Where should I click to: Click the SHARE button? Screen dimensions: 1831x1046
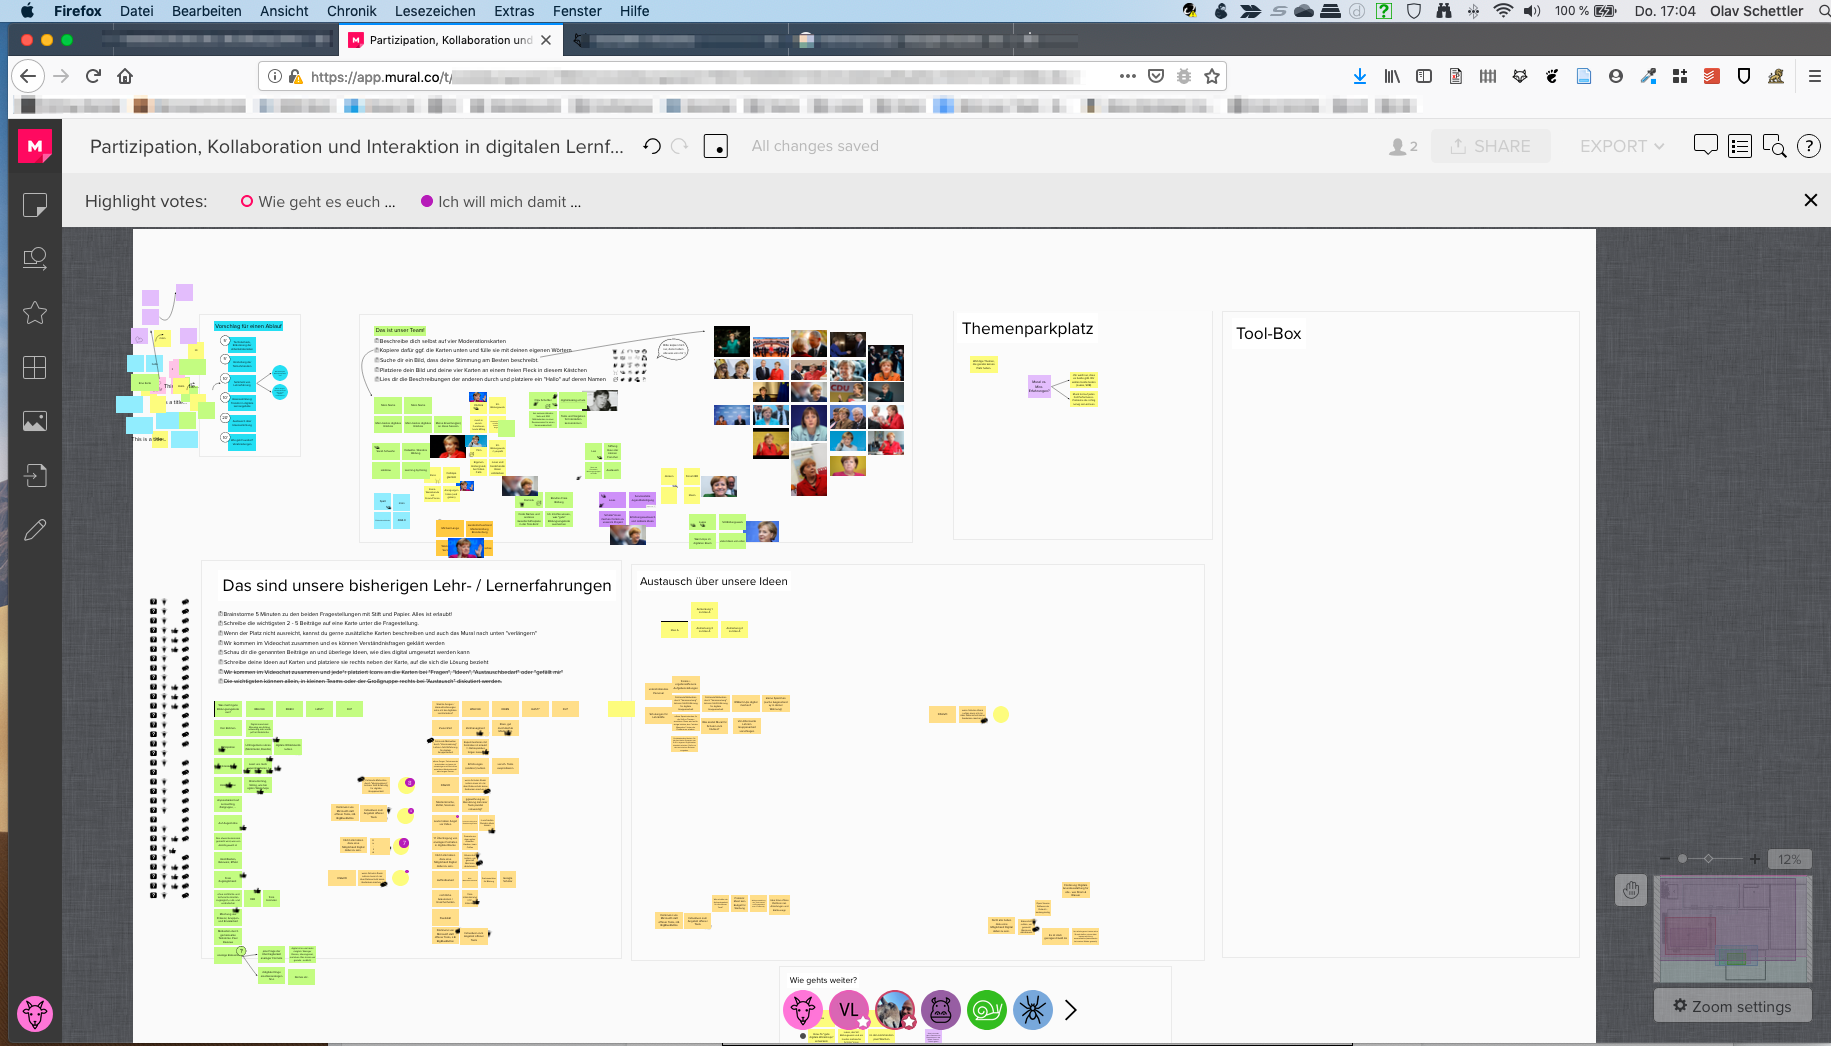coord(1490,146)
